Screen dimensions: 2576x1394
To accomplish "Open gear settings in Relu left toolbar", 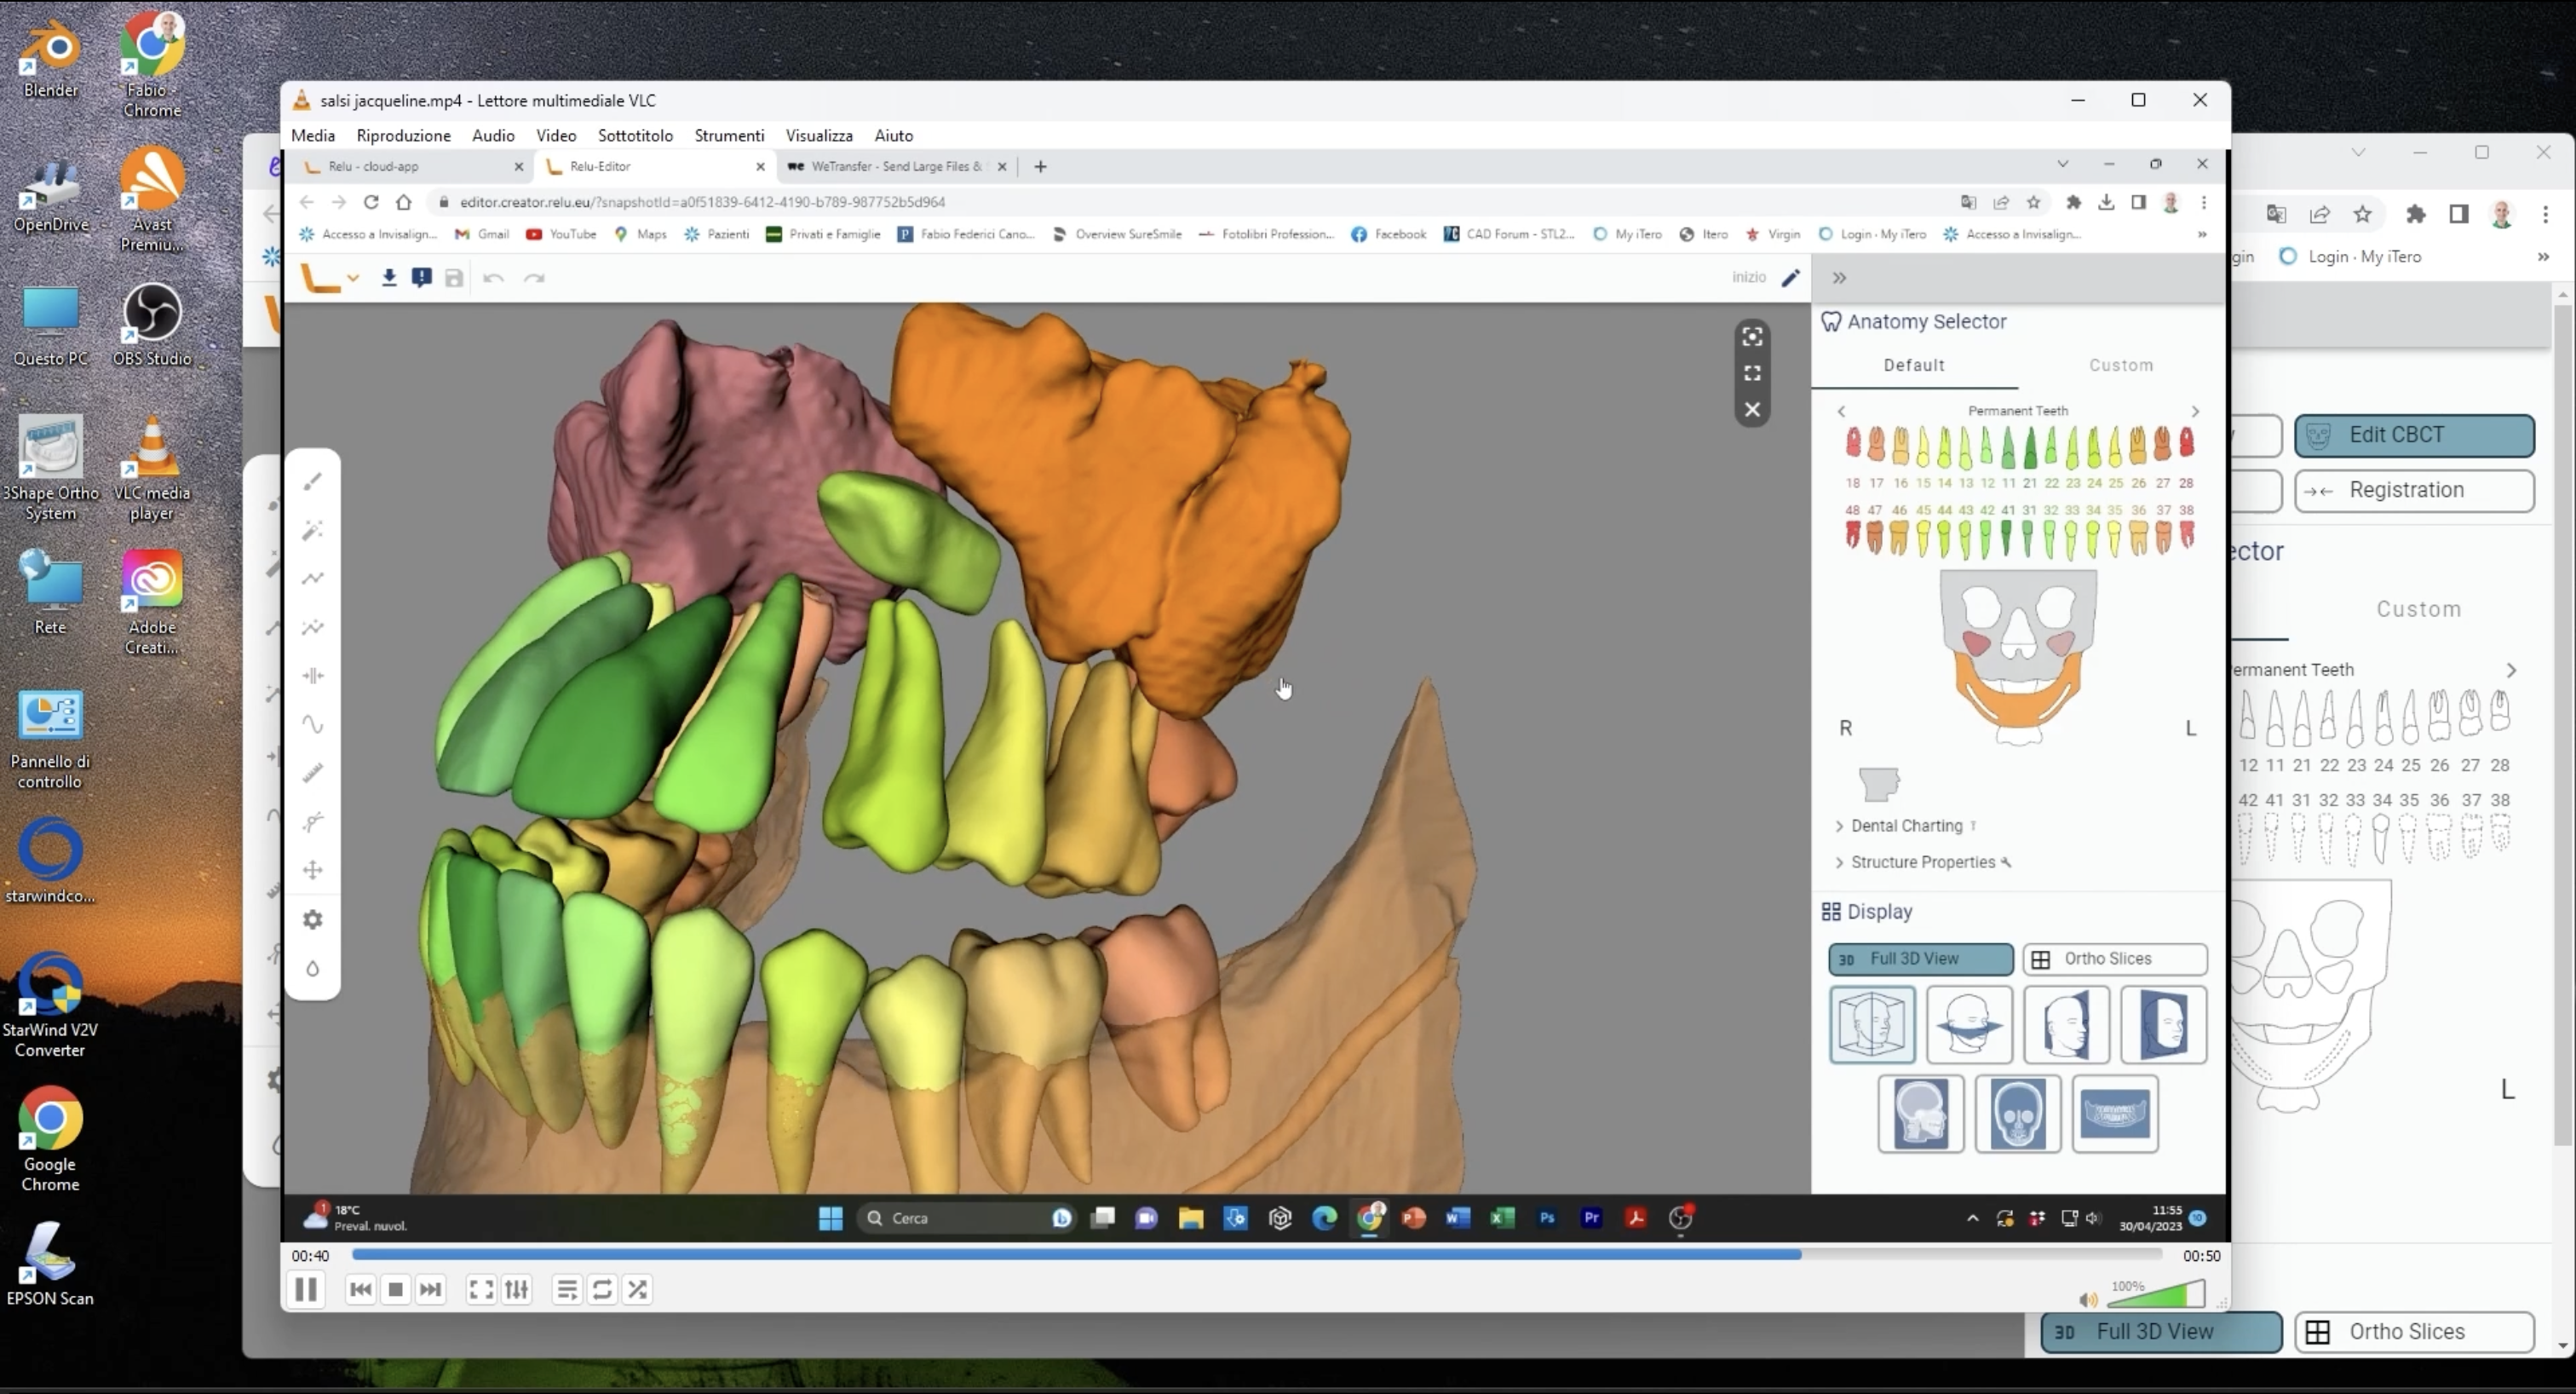I will tap(313, 919).
